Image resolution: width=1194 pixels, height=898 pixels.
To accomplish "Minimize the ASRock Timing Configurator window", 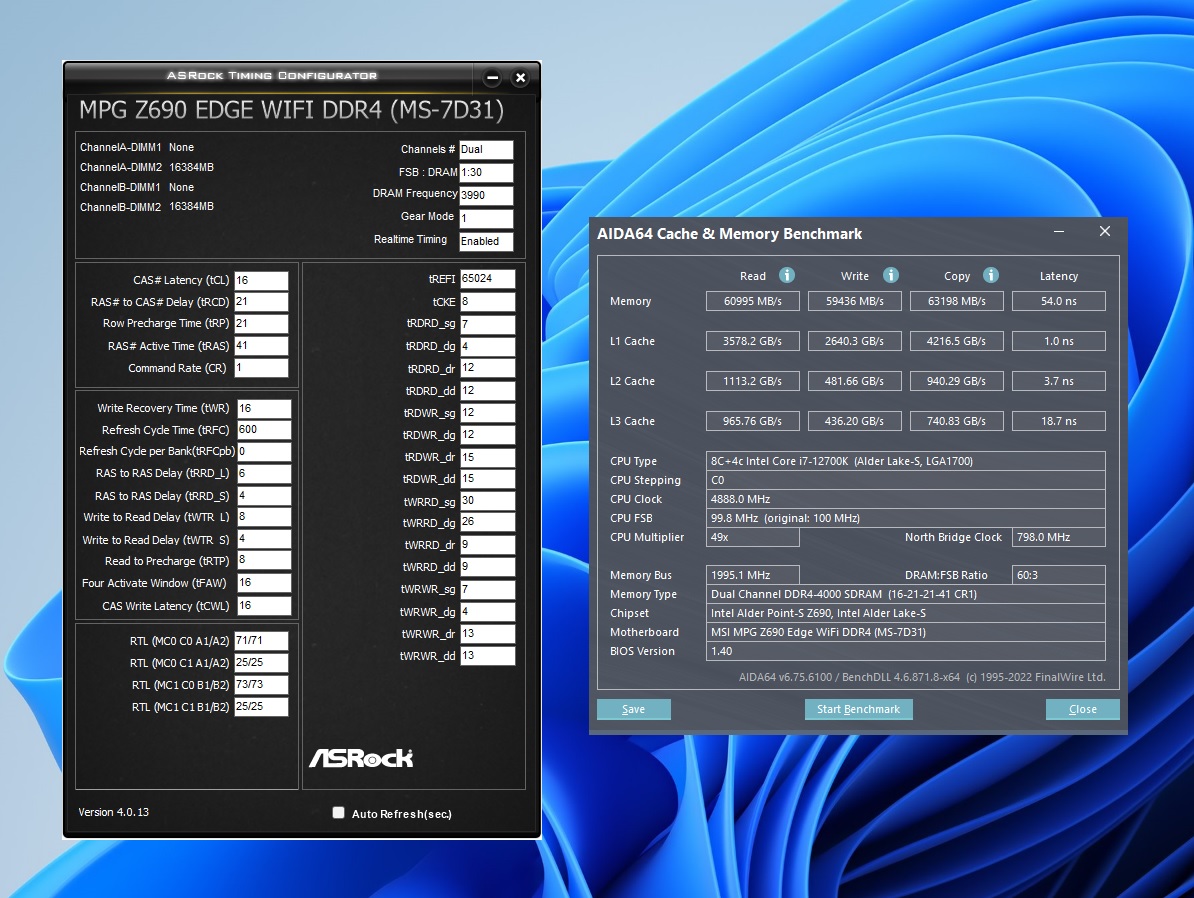I will tap(493, 77).
